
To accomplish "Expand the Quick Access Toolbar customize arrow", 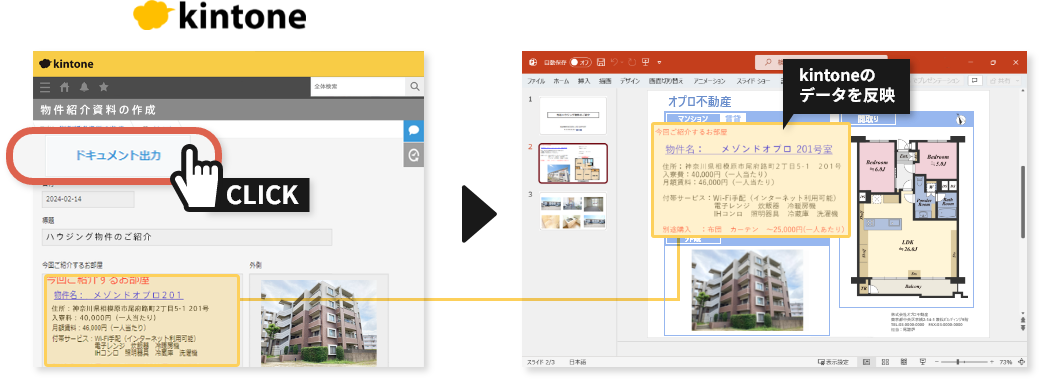I will pyautogui.click(x=659, y=62).
